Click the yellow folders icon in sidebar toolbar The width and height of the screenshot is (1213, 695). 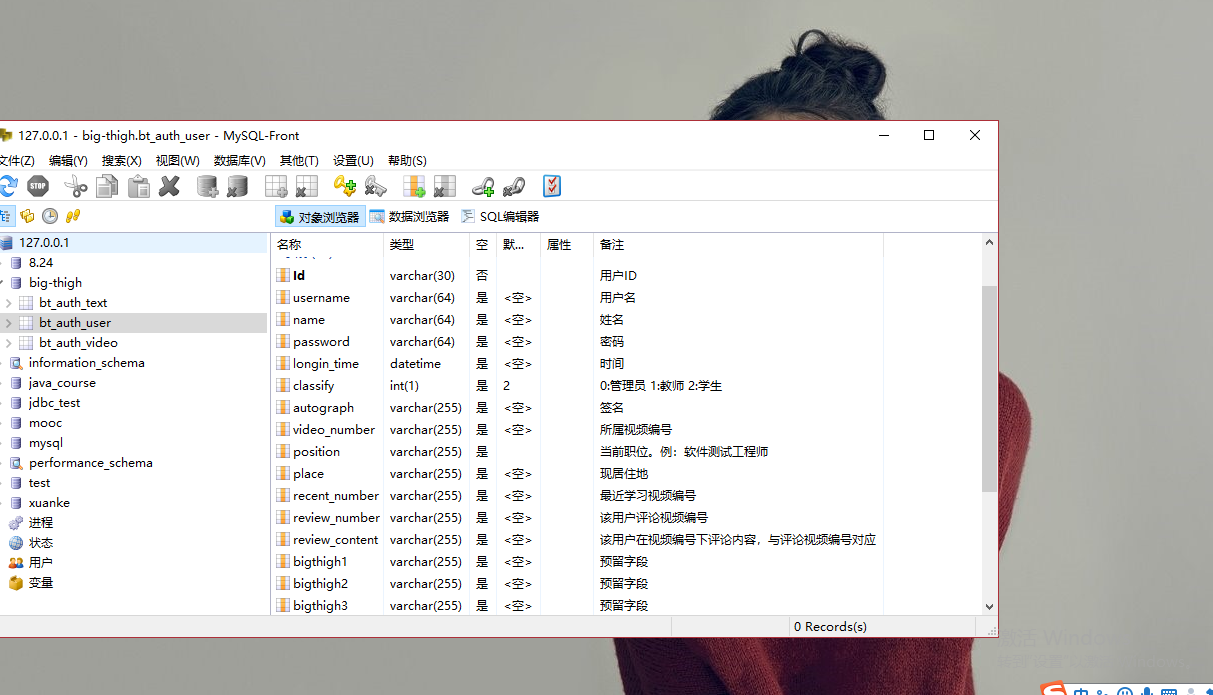click(x=27, y=216)
